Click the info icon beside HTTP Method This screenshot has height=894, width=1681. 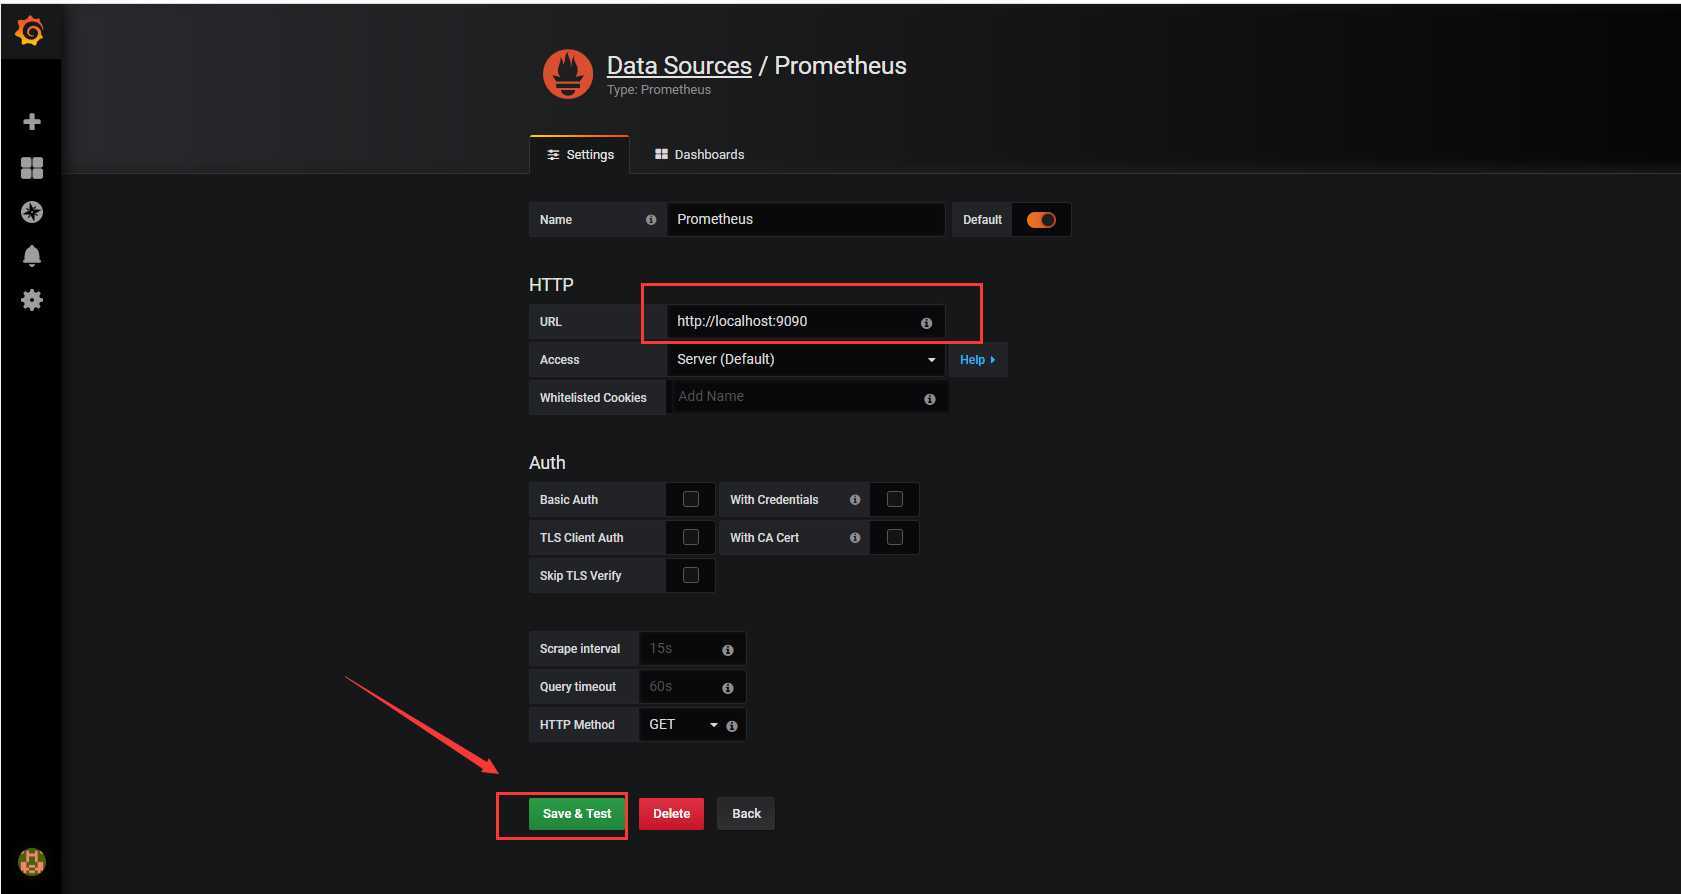point(732,726)
